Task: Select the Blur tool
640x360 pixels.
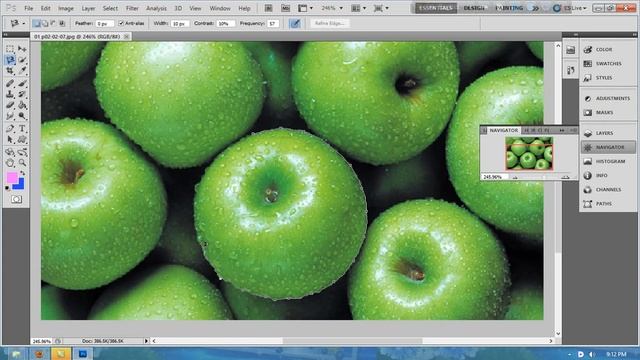Action: (10, 116)
